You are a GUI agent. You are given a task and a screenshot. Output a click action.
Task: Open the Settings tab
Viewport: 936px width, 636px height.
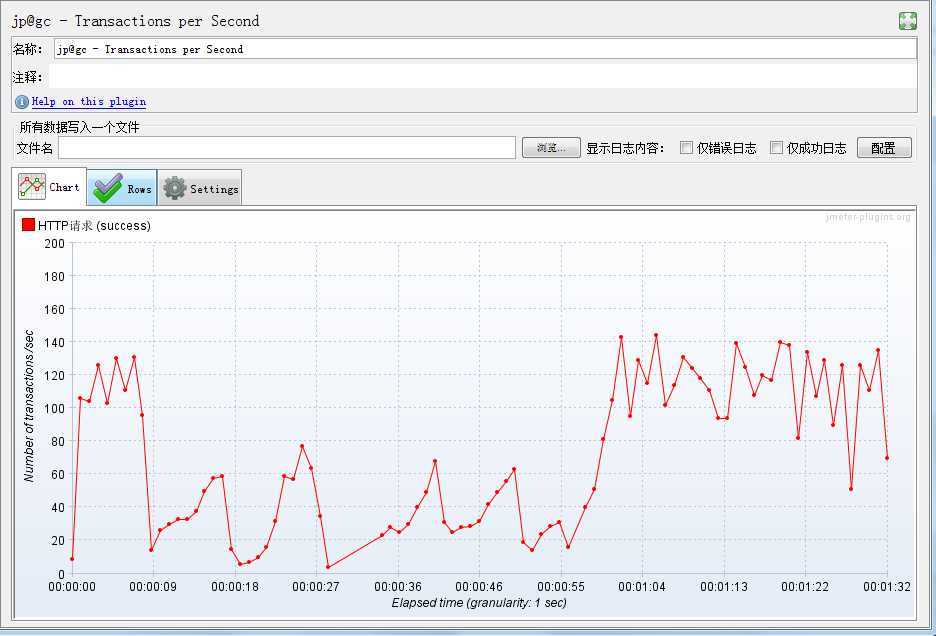(x=200, y=189)
